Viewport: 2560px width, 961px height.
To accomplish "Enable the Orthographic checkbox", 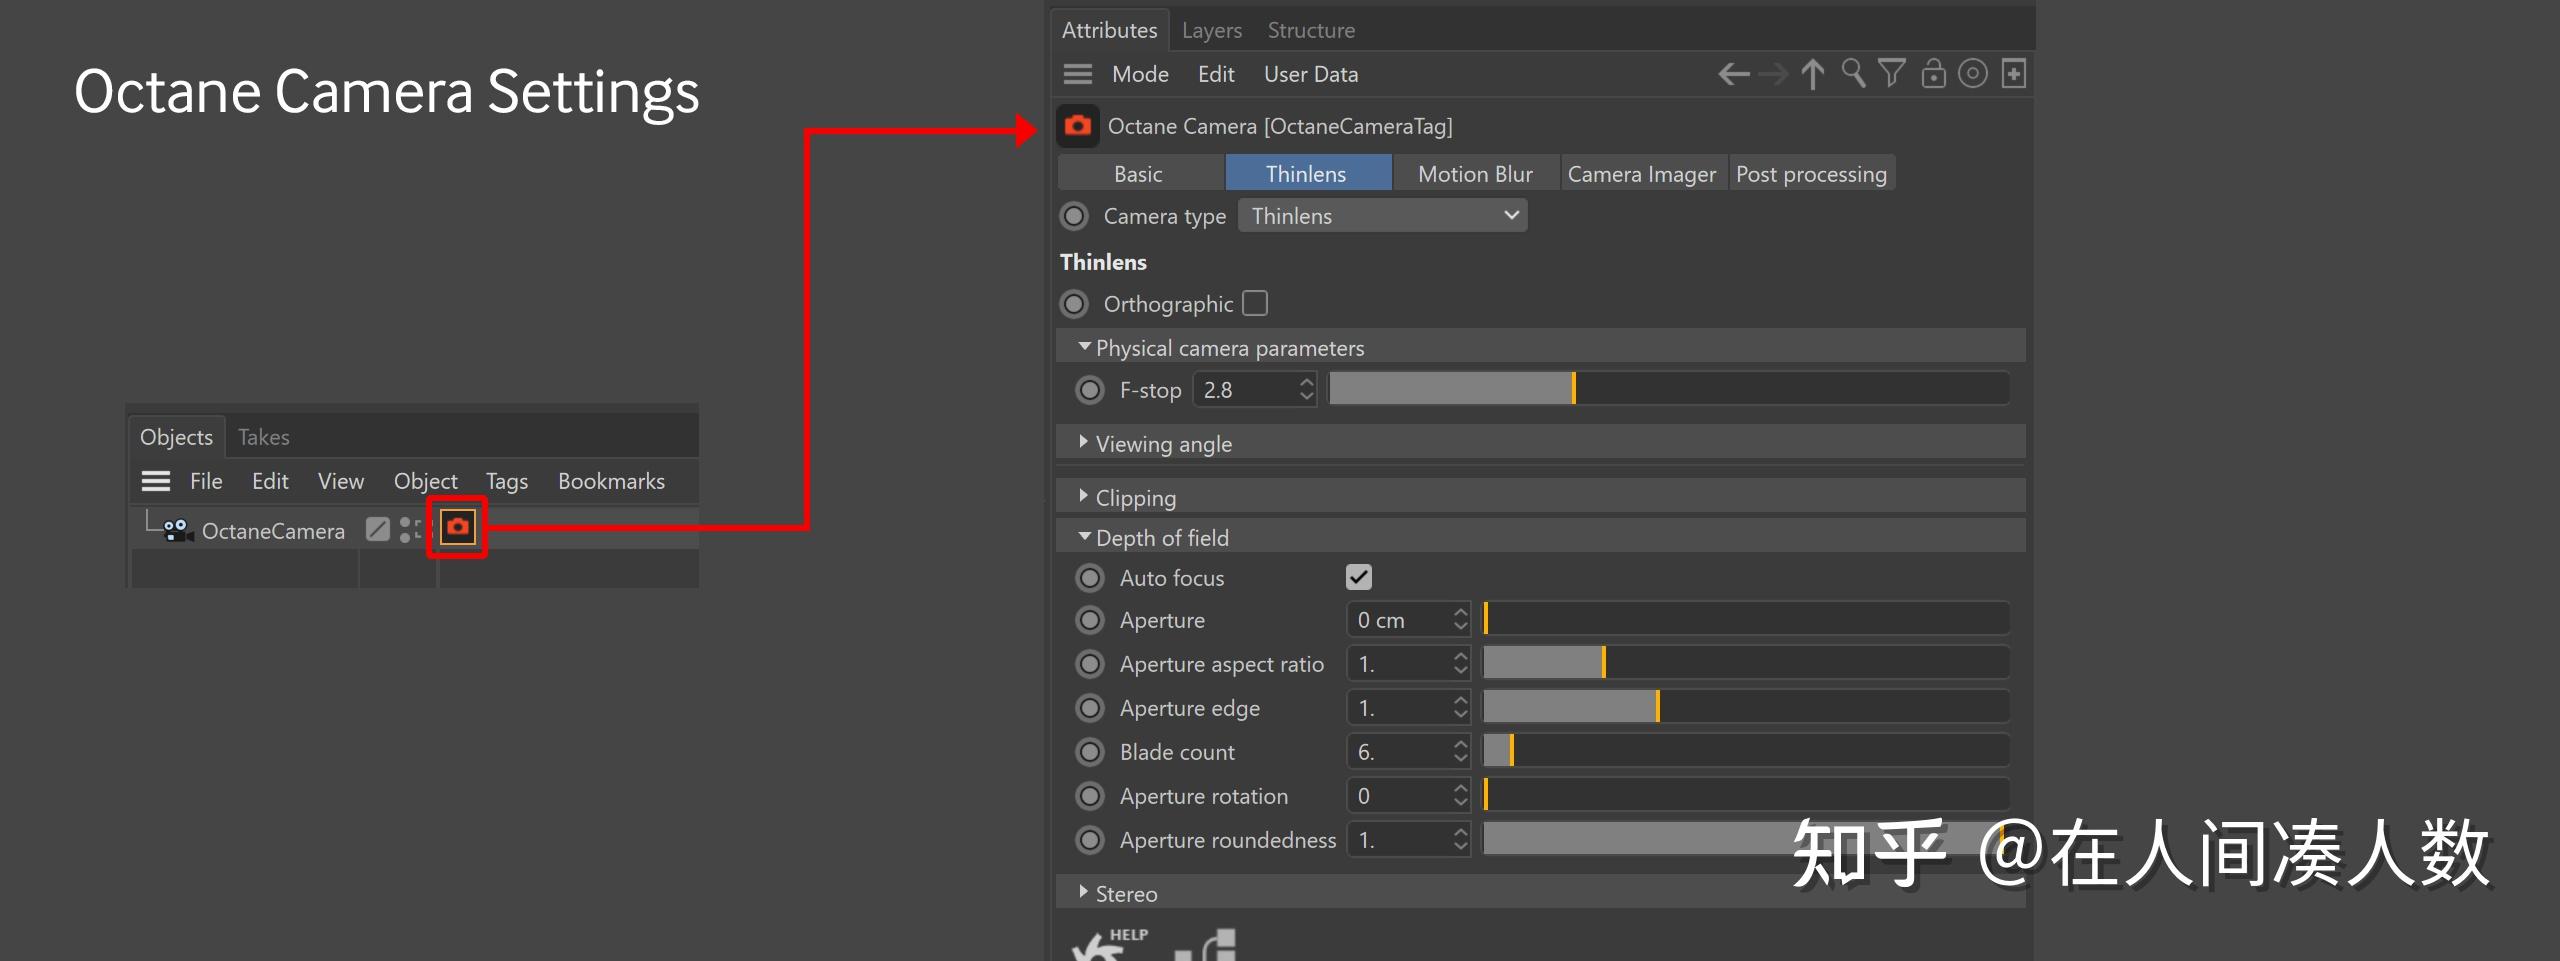I will (x=1255, y=303).
